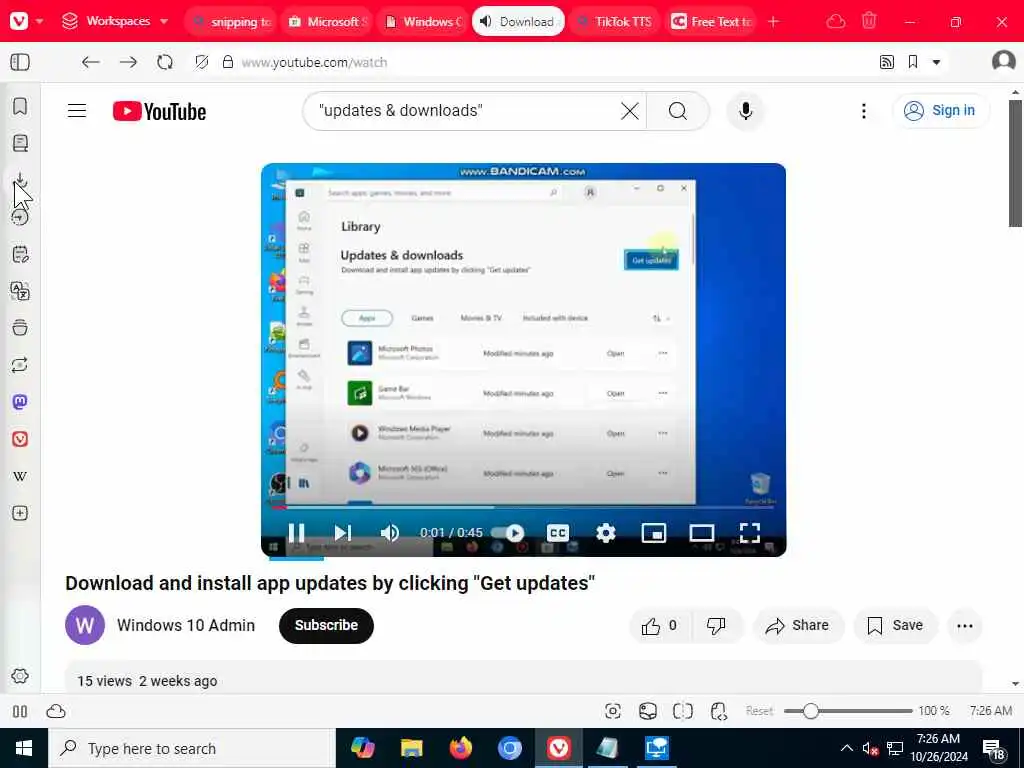Pause the video
This screenshot has width=1024, height=768.
coord(296,533)
